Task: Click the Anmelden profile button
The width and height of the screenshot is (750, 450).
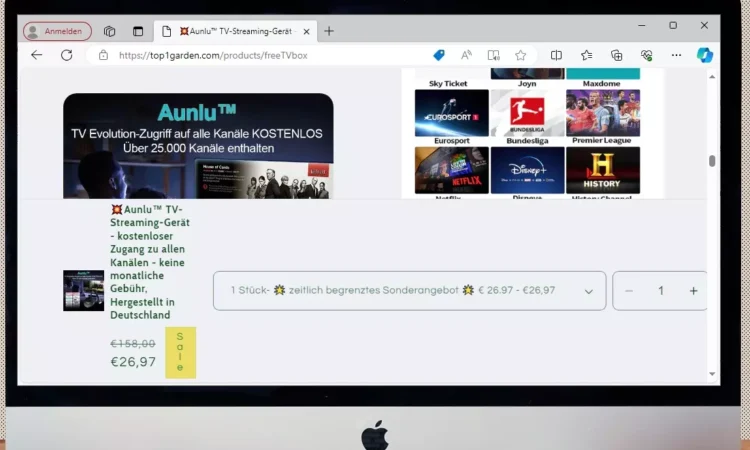Action: pos(57,32)
